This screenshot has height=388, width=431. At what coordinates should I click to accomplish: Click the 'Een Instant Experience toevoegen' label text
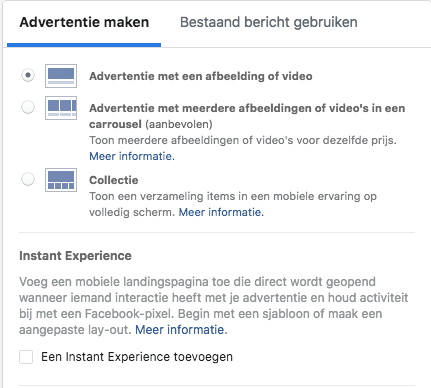137,357
